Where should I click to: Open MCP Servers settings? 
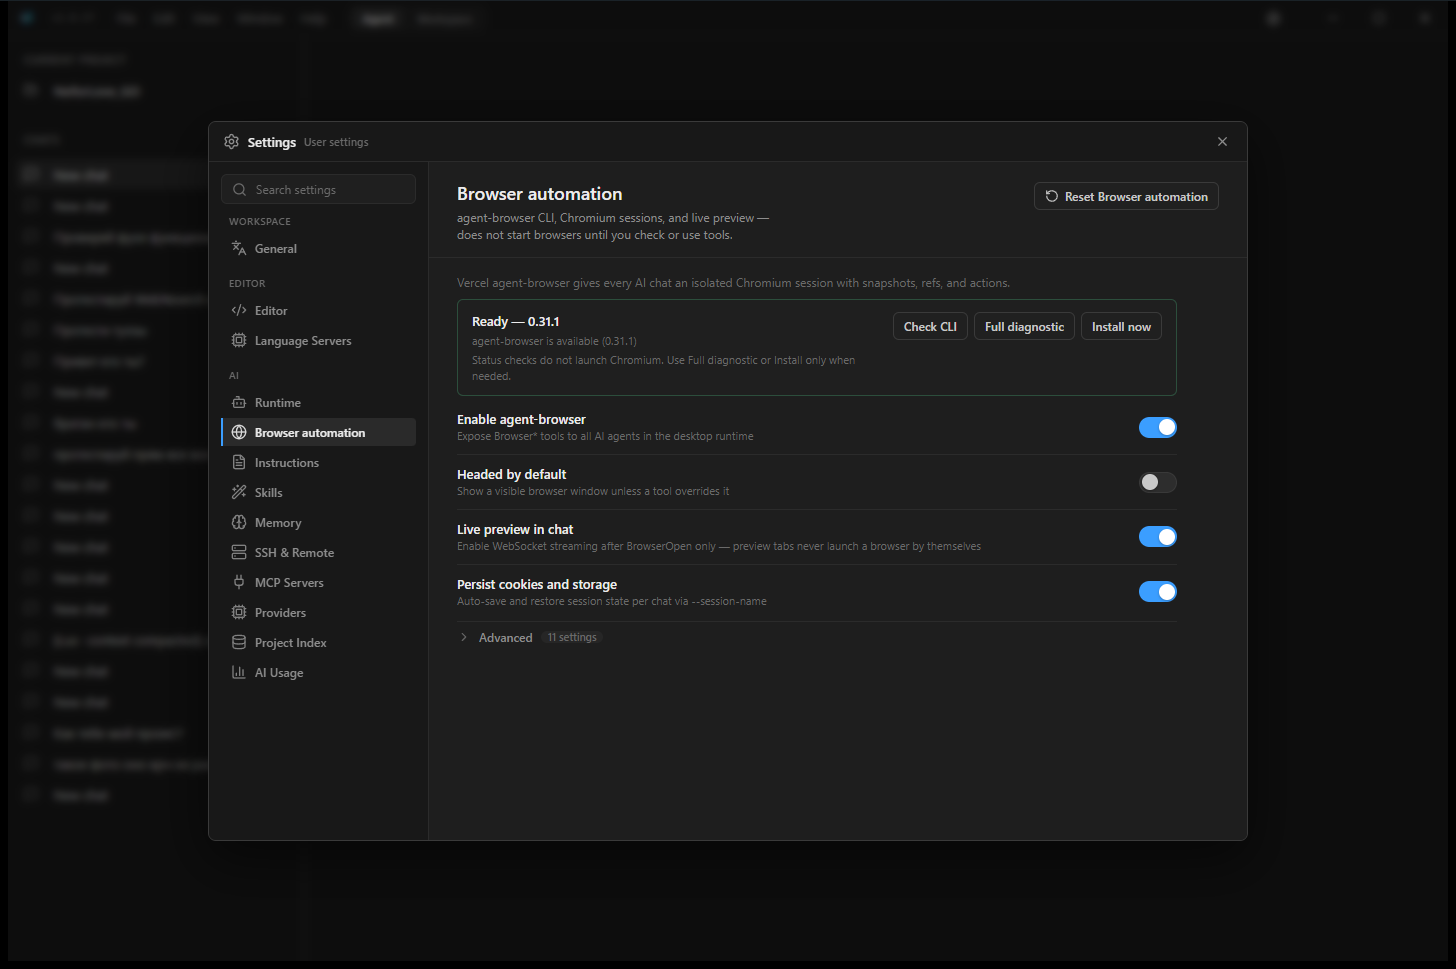pyautogui.click(x=318, y=583)
